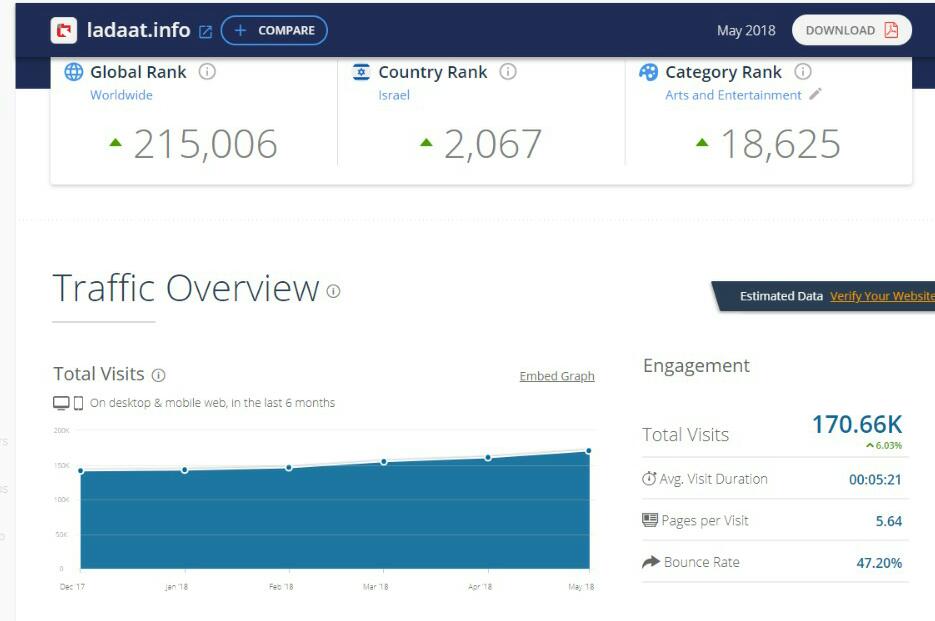
Task: Open the Arts and Entertainment category link
Action: [x=733, y=95]
